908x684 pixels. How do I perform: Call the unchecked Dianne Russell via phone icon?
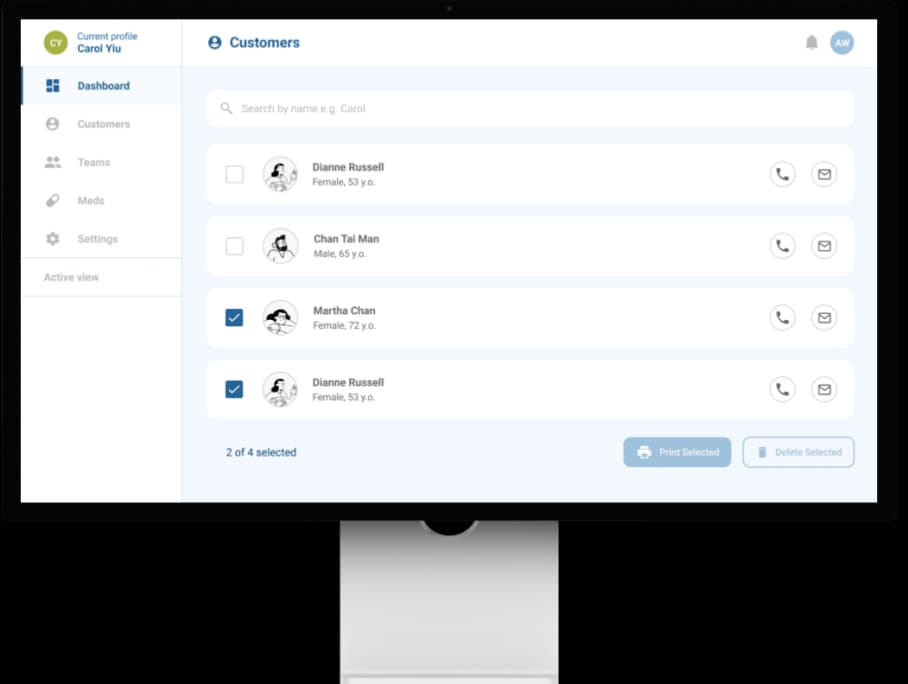click(x=782, y=174)
